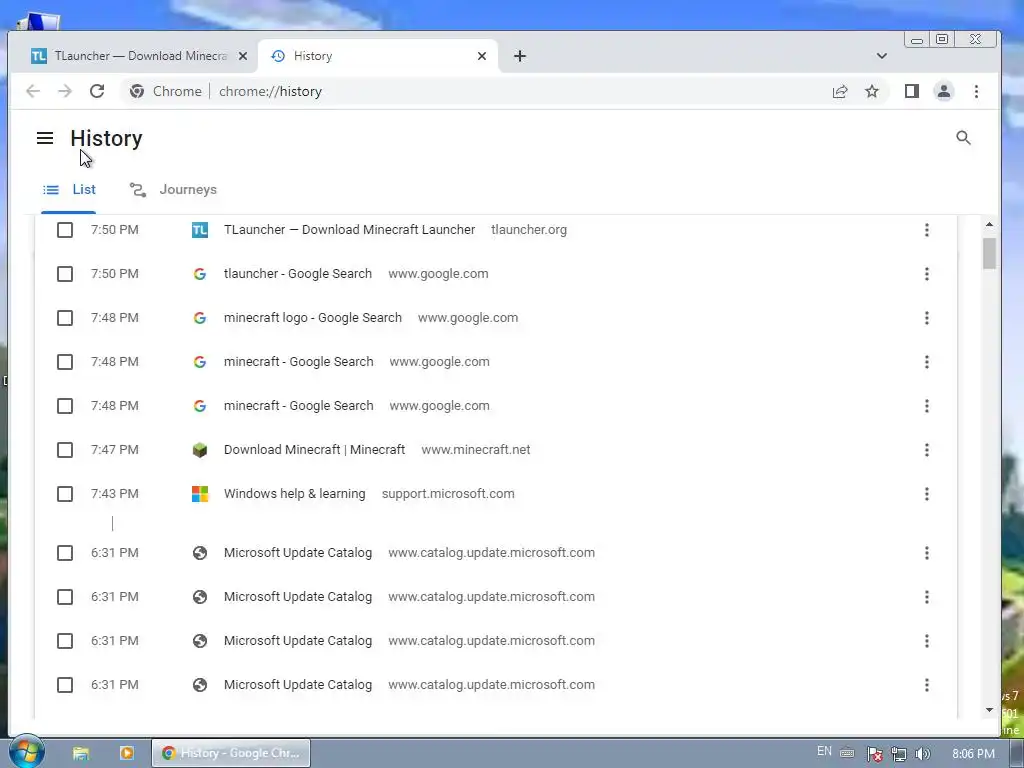Tick checkbox for Windows help & learning

pos(65,494)
